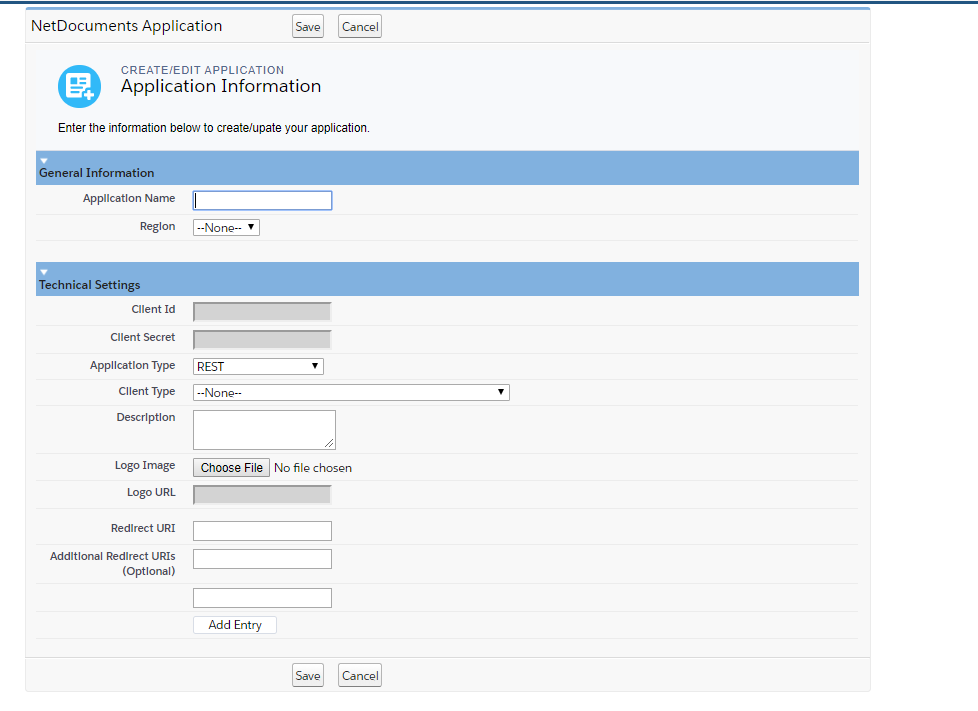This screenshot has height=711, width=978.
Task: Click the bottom Cancel button
Action: tap(360, 675)
